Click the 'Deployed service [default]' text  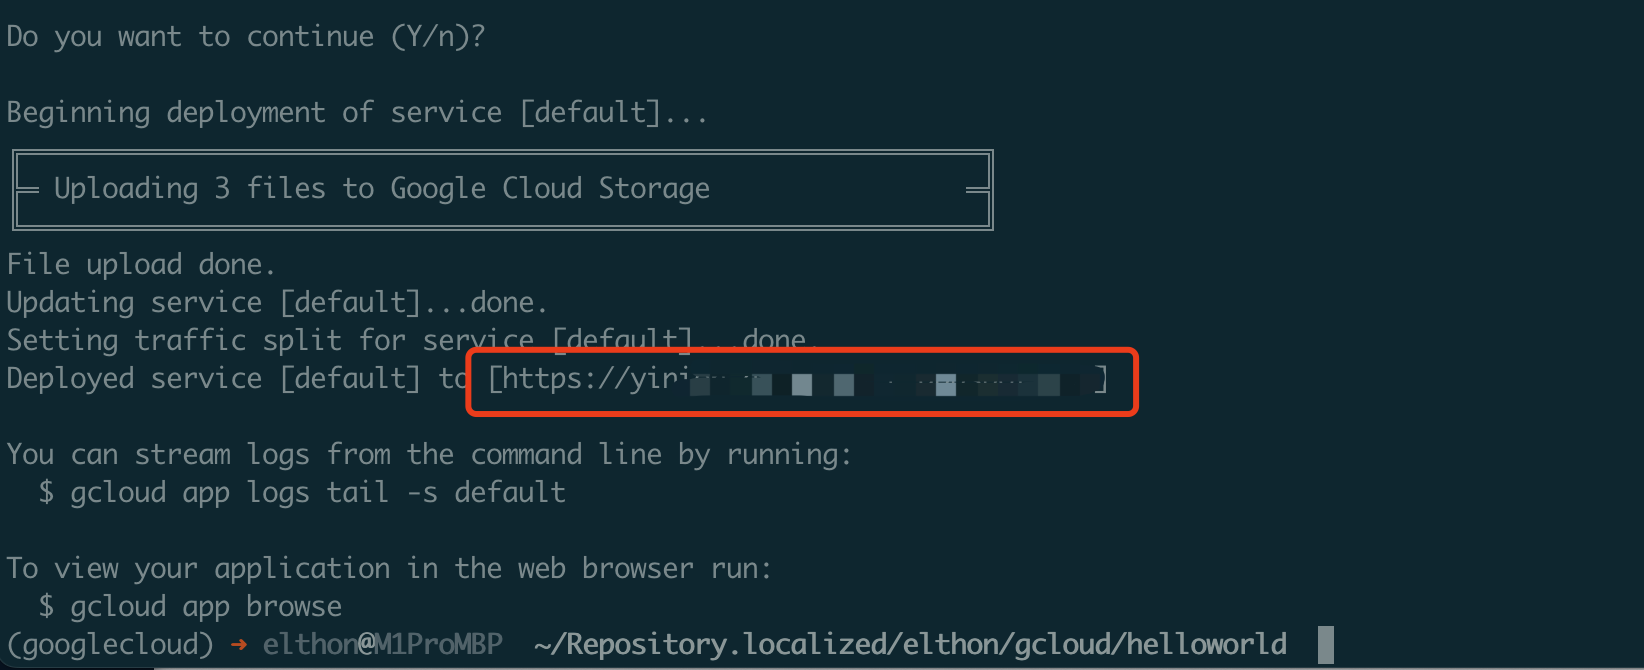[212, 379]
